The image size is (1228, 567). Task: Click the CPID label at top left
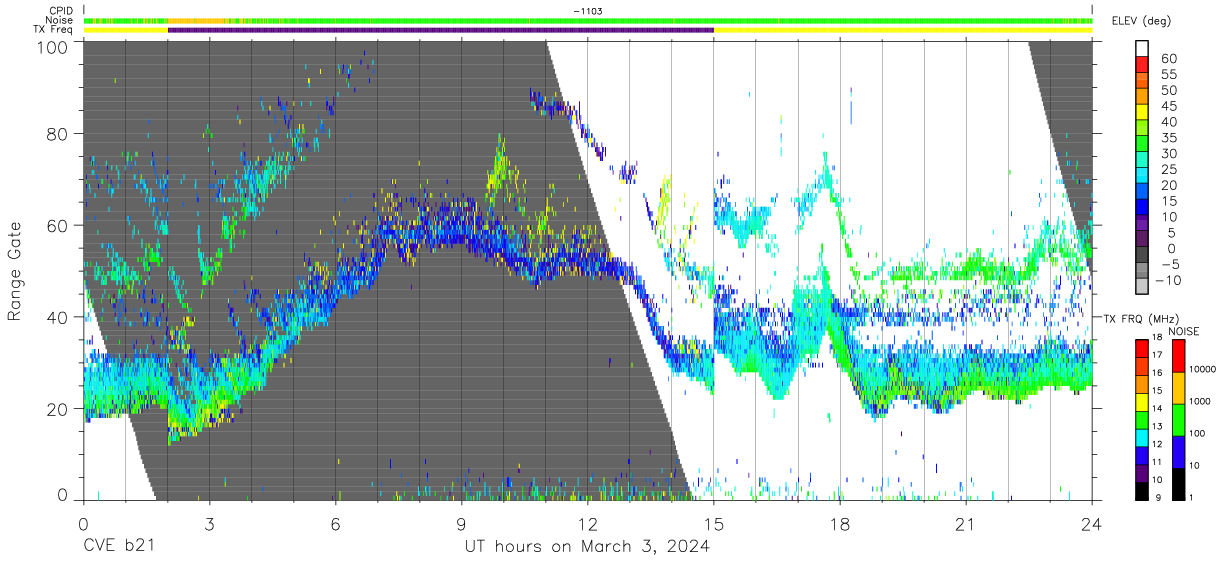point(61,11)
